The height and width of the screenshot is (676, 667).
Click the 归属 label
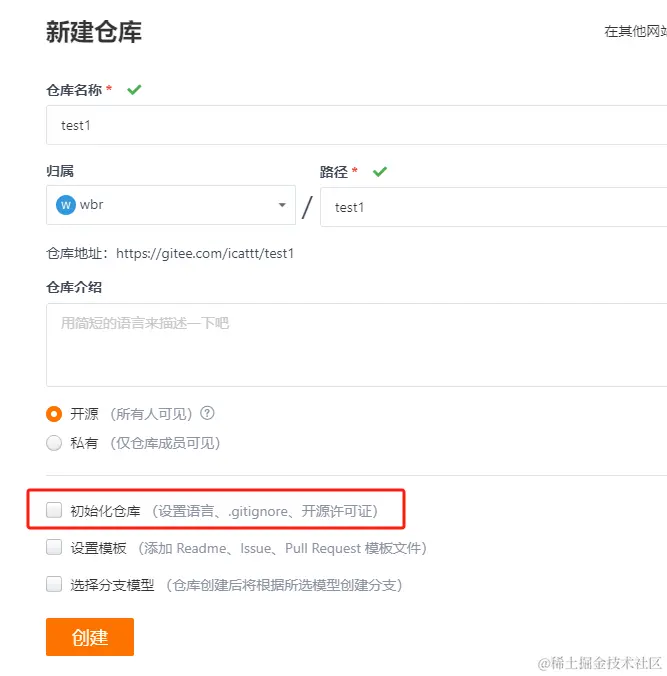coord(60,171)
